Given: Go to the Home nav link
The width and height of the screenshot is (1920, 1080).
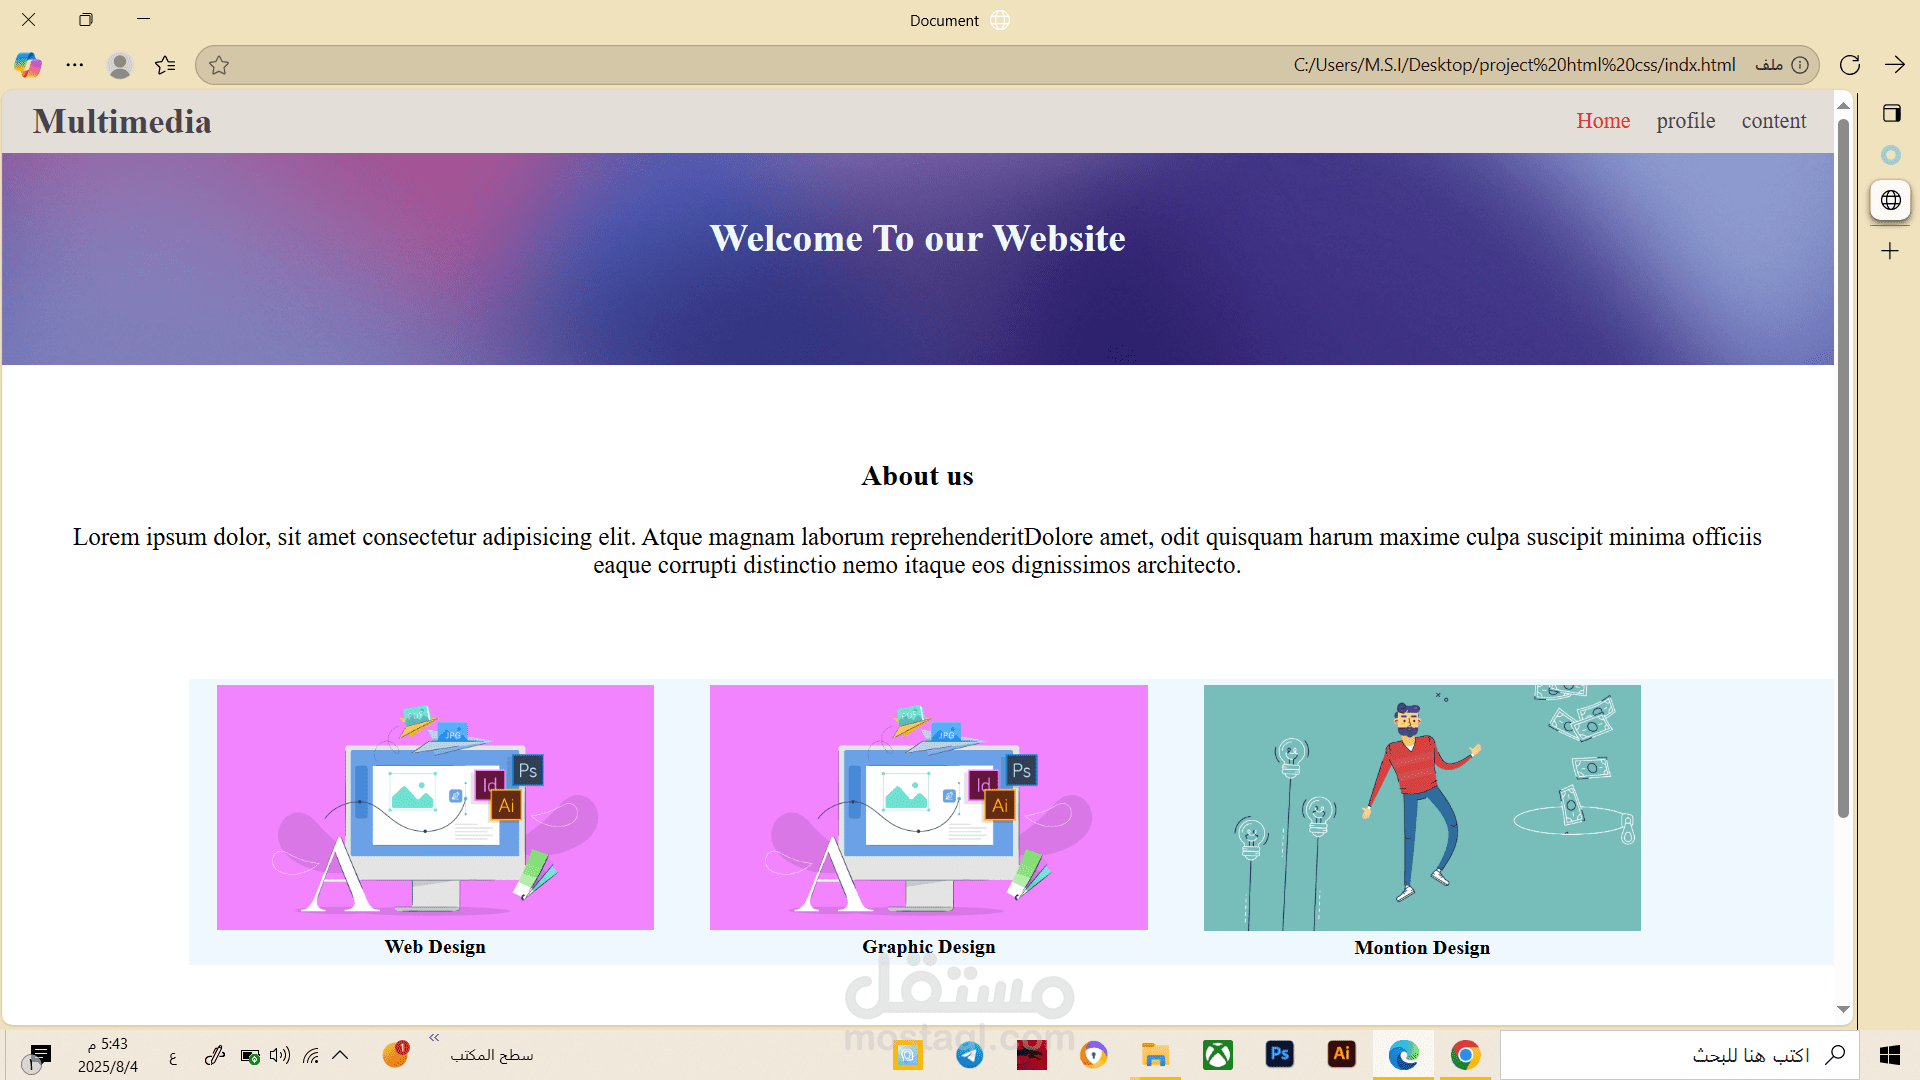Looking at the screenshot, I should pos(1603,121).
